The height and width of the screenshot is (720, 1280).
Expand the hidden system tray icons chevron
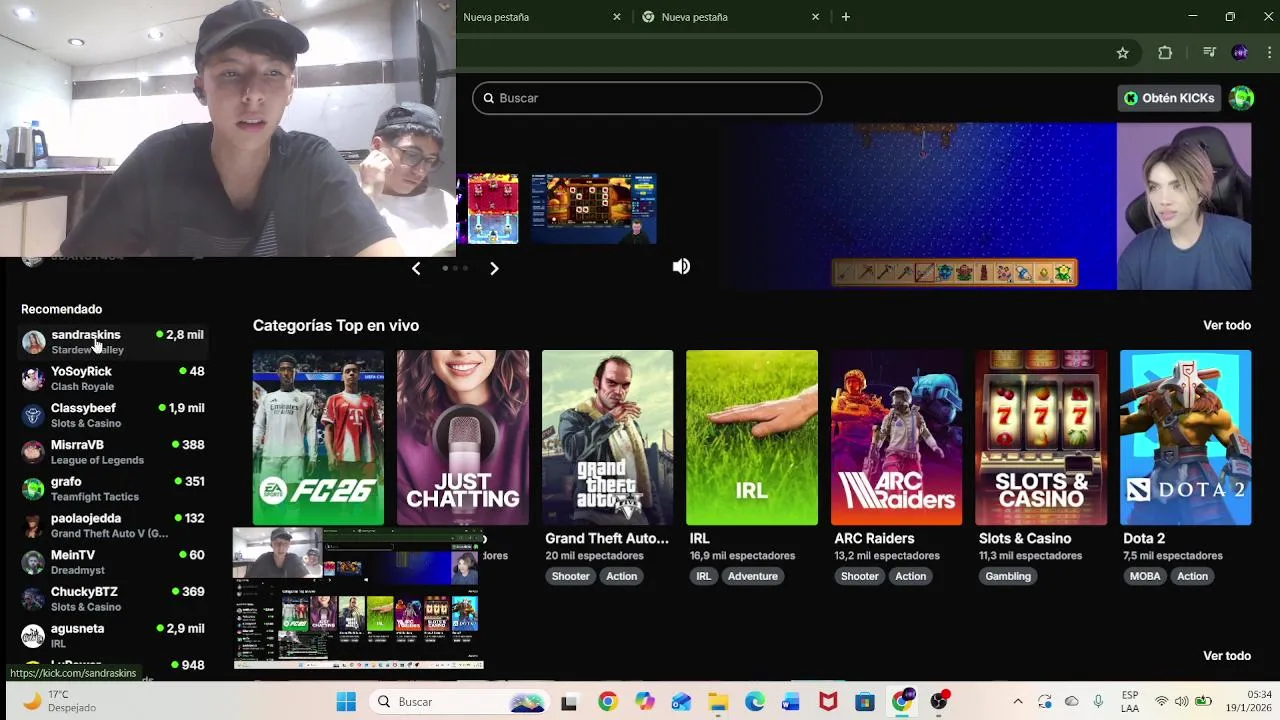[x=1018, y=702]
